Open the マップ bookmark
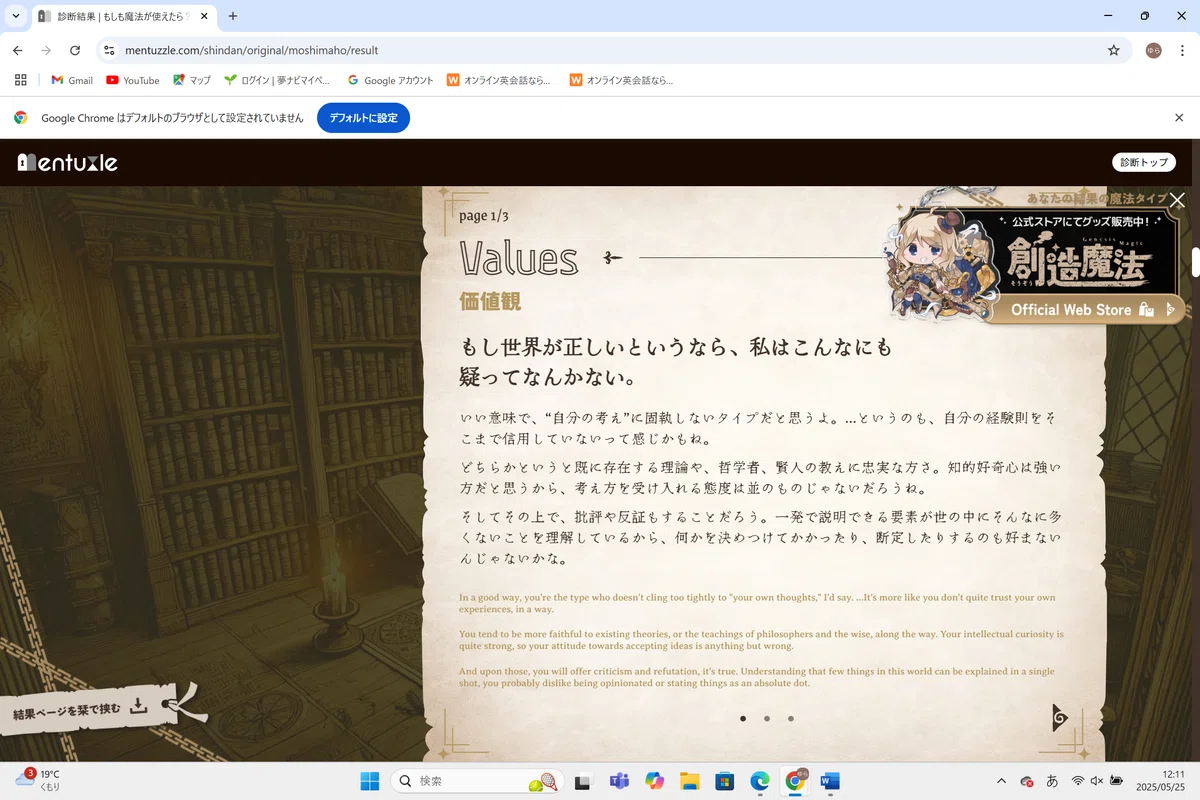The image size is (1200, 800). click(x=192, y=80)
